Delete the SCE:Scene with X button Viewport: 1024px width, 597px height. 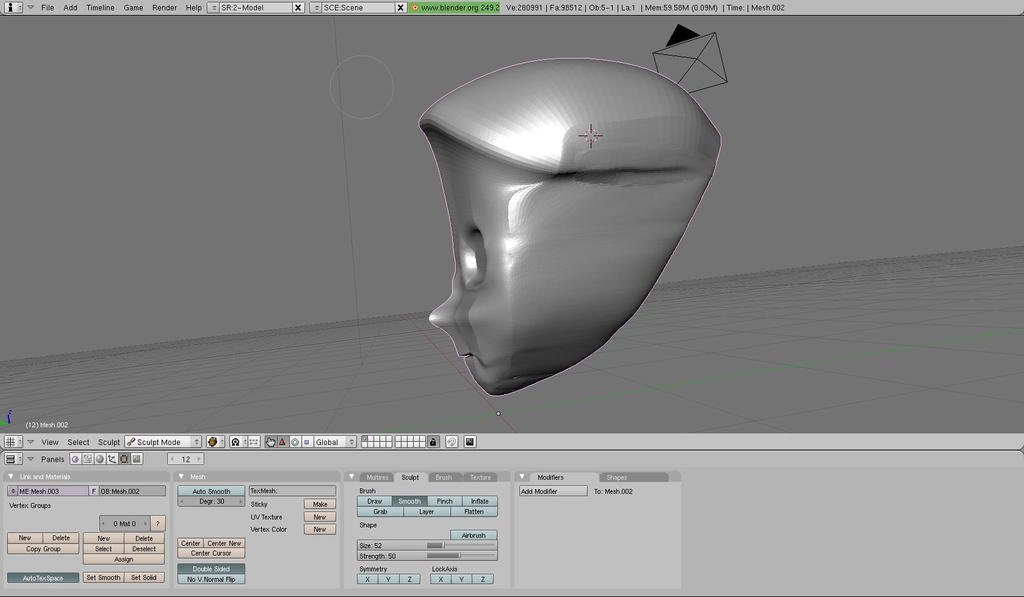tap(400, 8)
